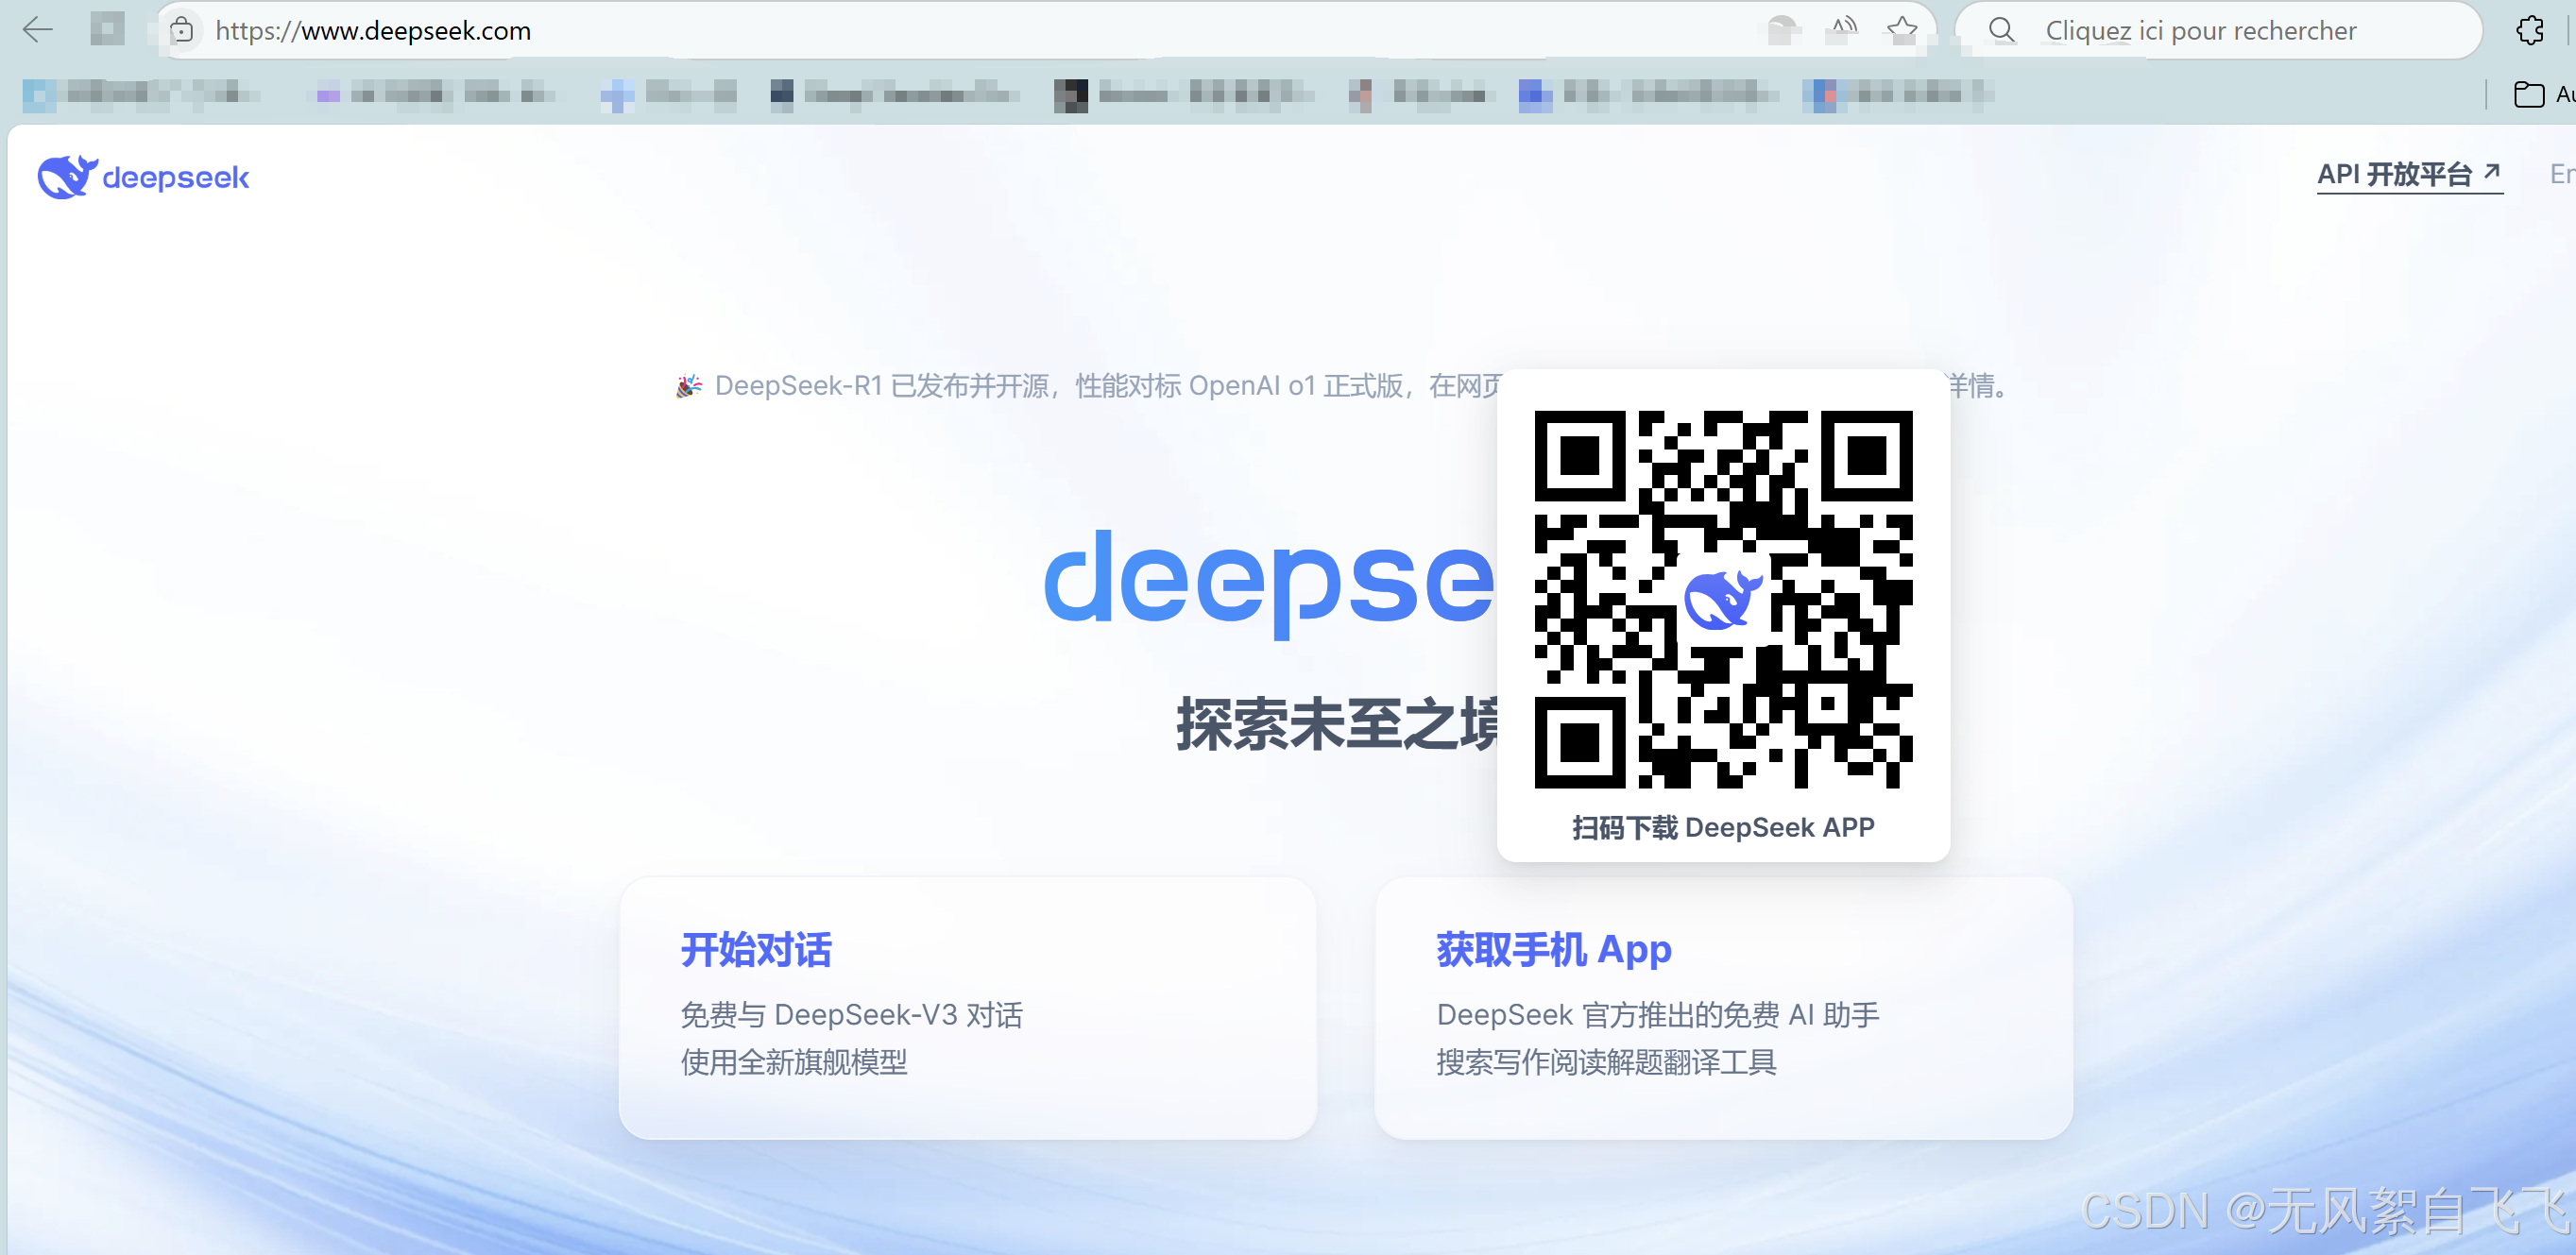Click the read aloud icon

tap(1843, 30)
